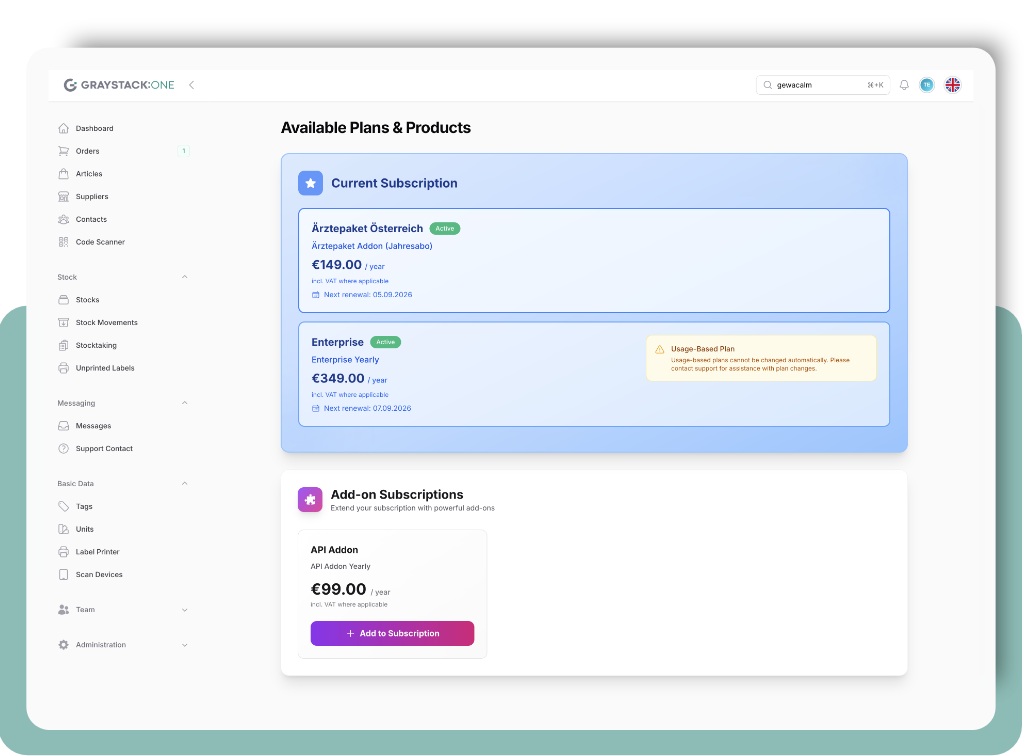Go to Orders in the sidebar

pyautogui.click(x=87, y=151)
